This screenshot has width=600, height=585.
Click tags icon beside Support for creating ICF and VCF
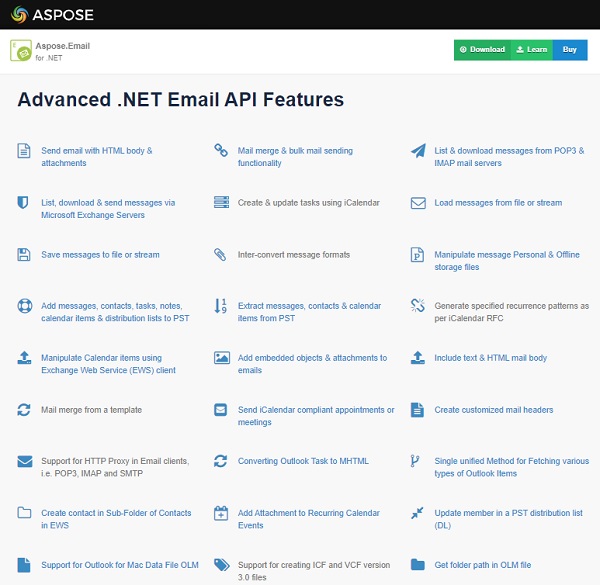click(222, 565)
